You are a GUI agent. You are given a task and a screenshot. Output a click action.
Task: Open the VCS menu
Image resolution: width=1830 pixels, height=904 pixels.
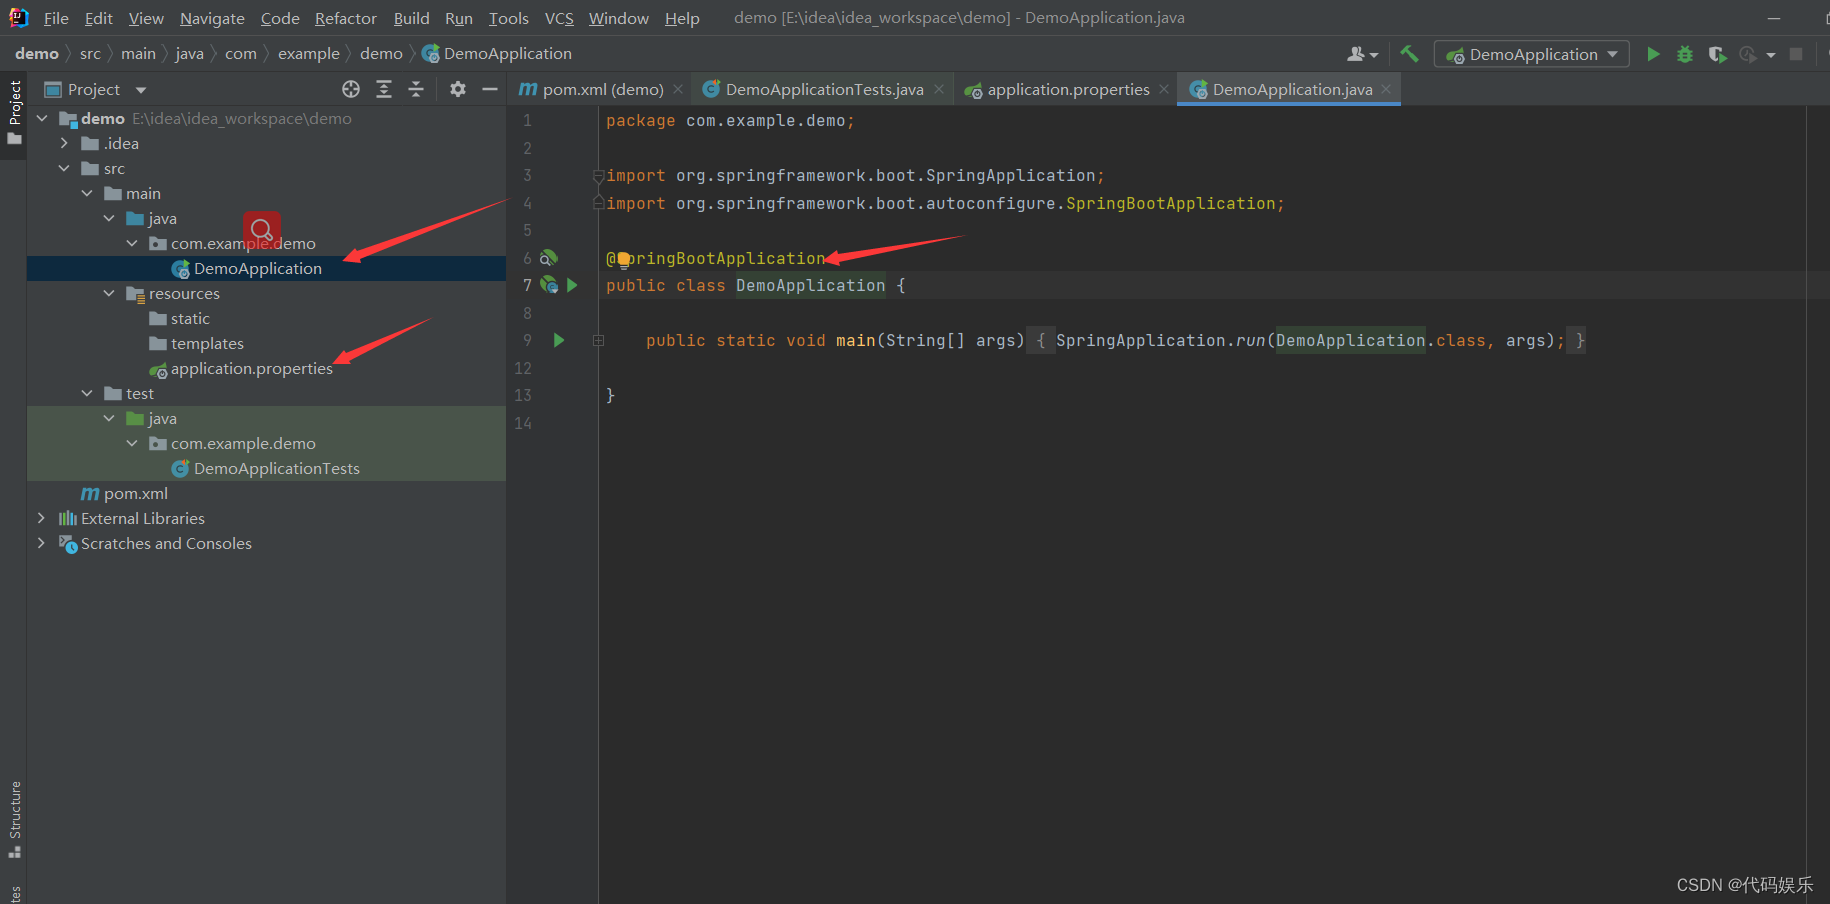[558, 18]
